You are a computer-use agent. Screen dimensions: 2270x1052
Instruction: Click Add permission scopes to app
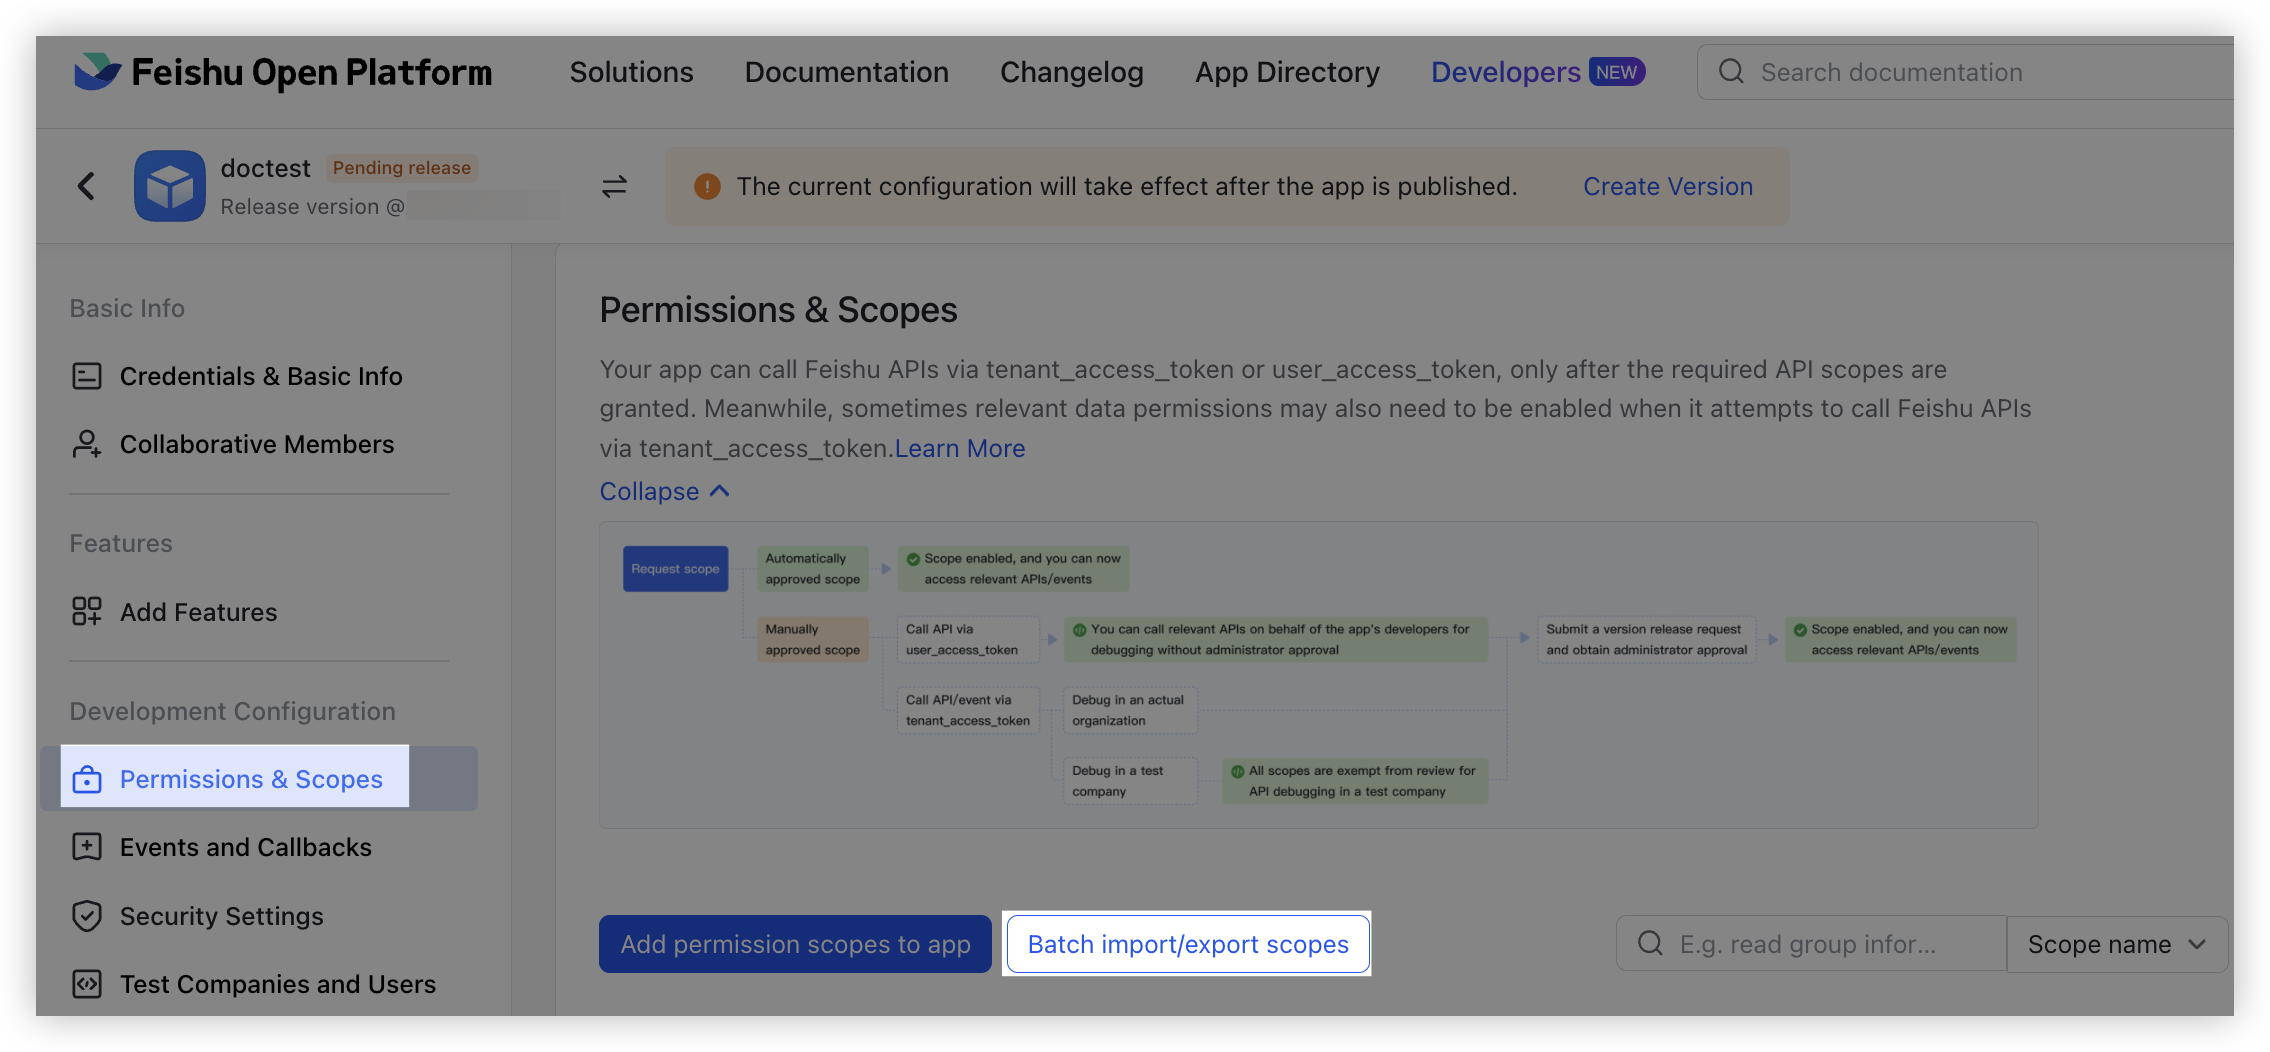(x=795, y=944)
